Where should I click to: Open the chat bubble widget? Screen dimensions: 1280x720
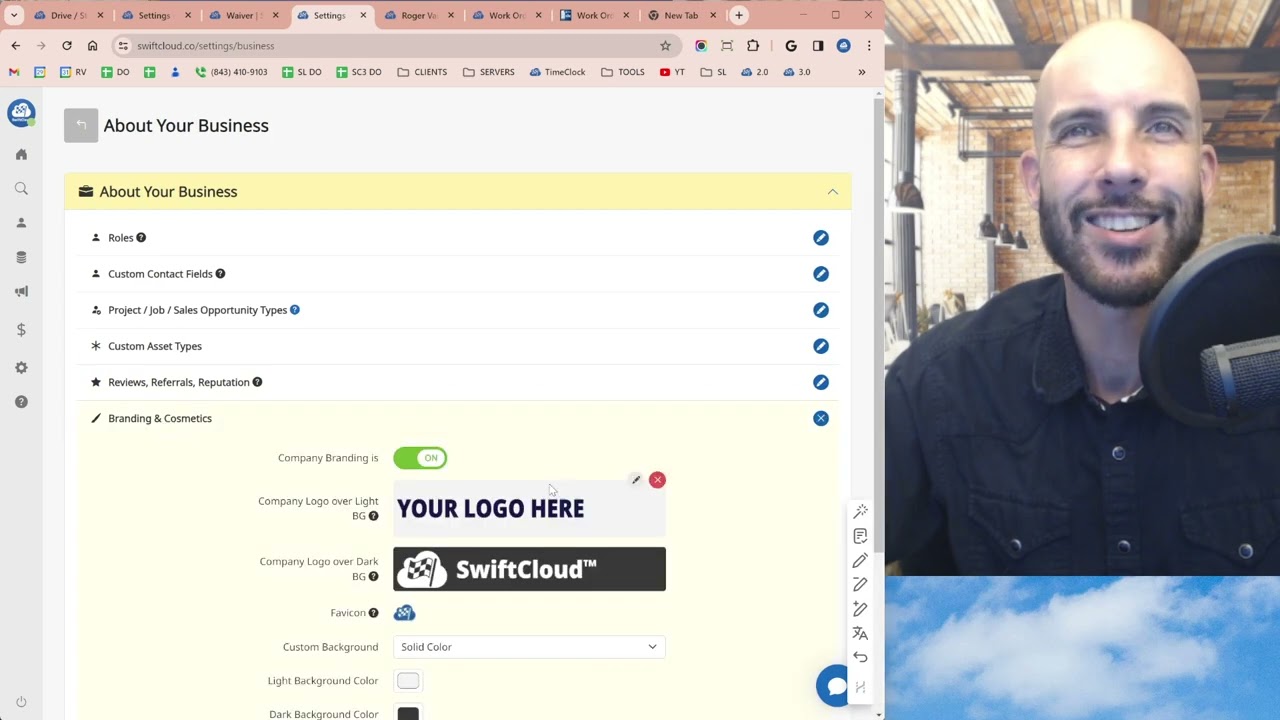click(833, 686)
